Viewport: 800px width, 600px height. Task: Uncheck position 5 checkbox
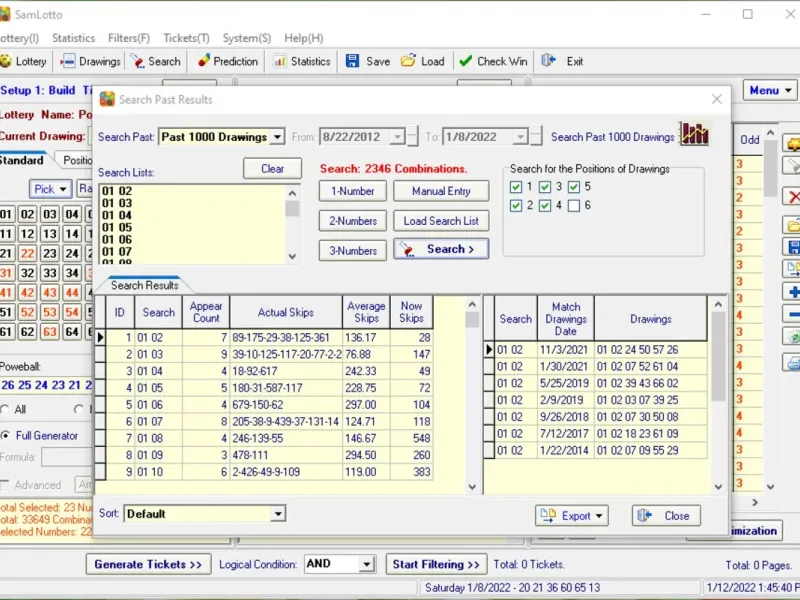tap(574, 187)
